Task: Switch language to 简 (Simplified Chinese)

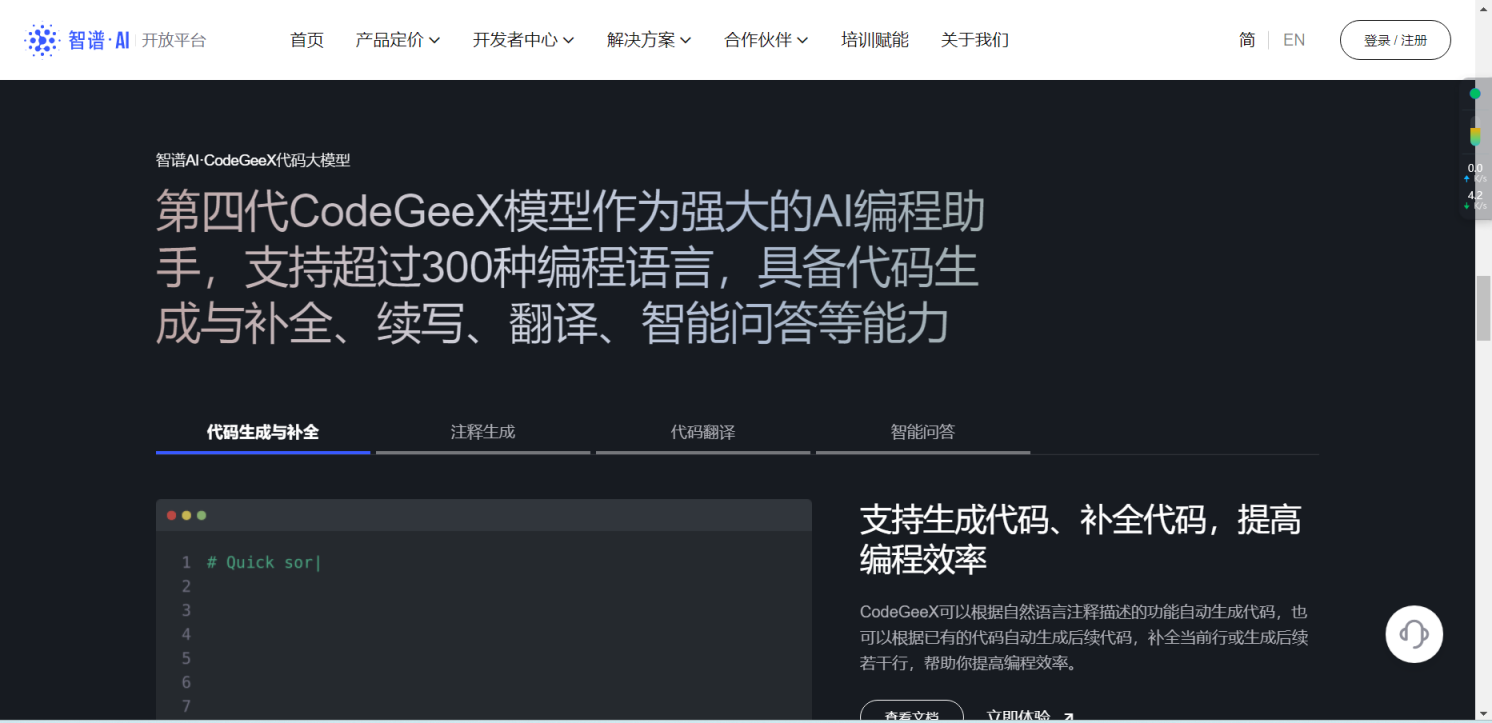Action: (1247, 40)
